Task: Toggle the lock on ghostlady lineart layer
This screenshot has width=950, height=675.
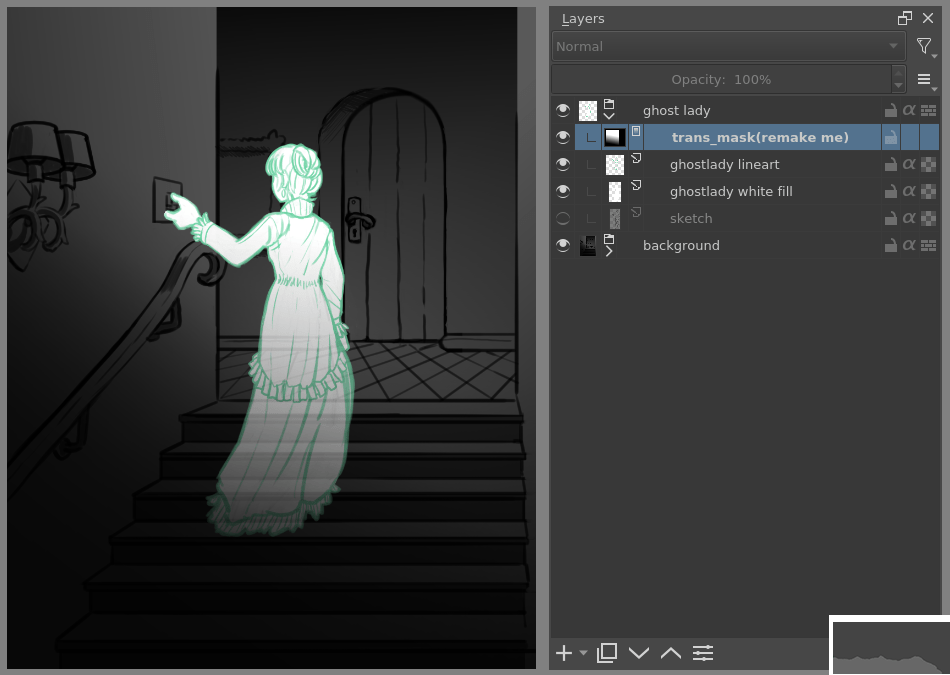Action: pos(890,164)
